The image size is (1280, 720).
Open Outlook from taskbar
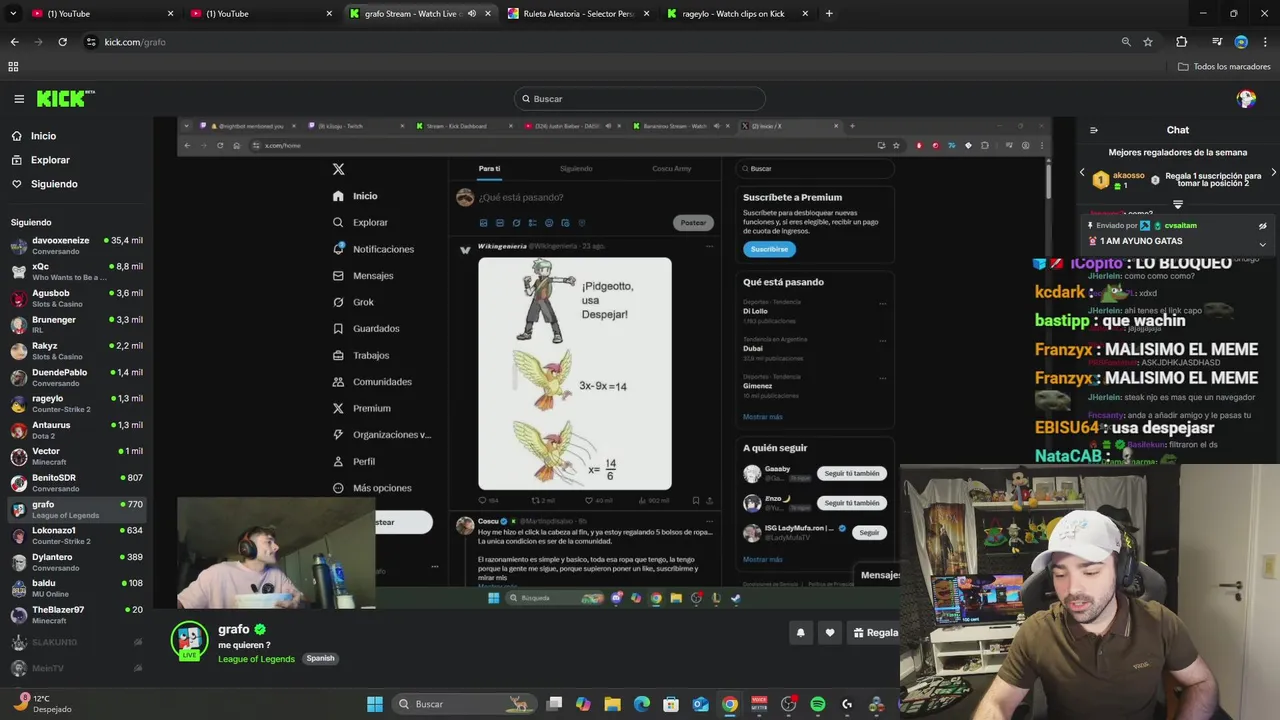tap(701, 704)
